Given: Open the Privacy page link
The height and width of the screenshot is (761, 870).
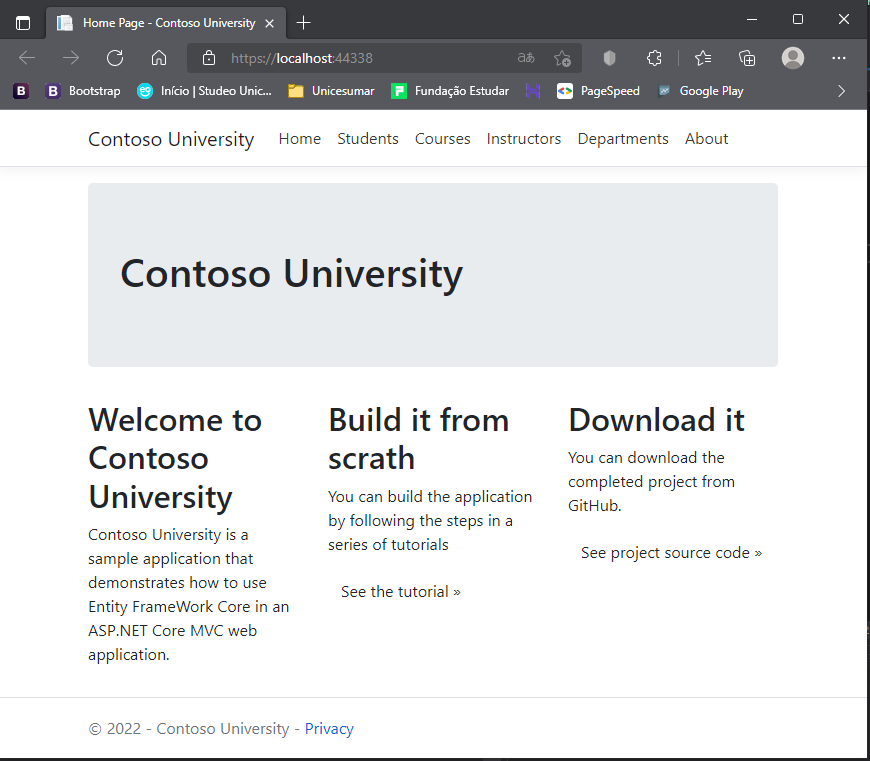Looking at the screenshot, I should pyautogui.click(x=329, y=729).
